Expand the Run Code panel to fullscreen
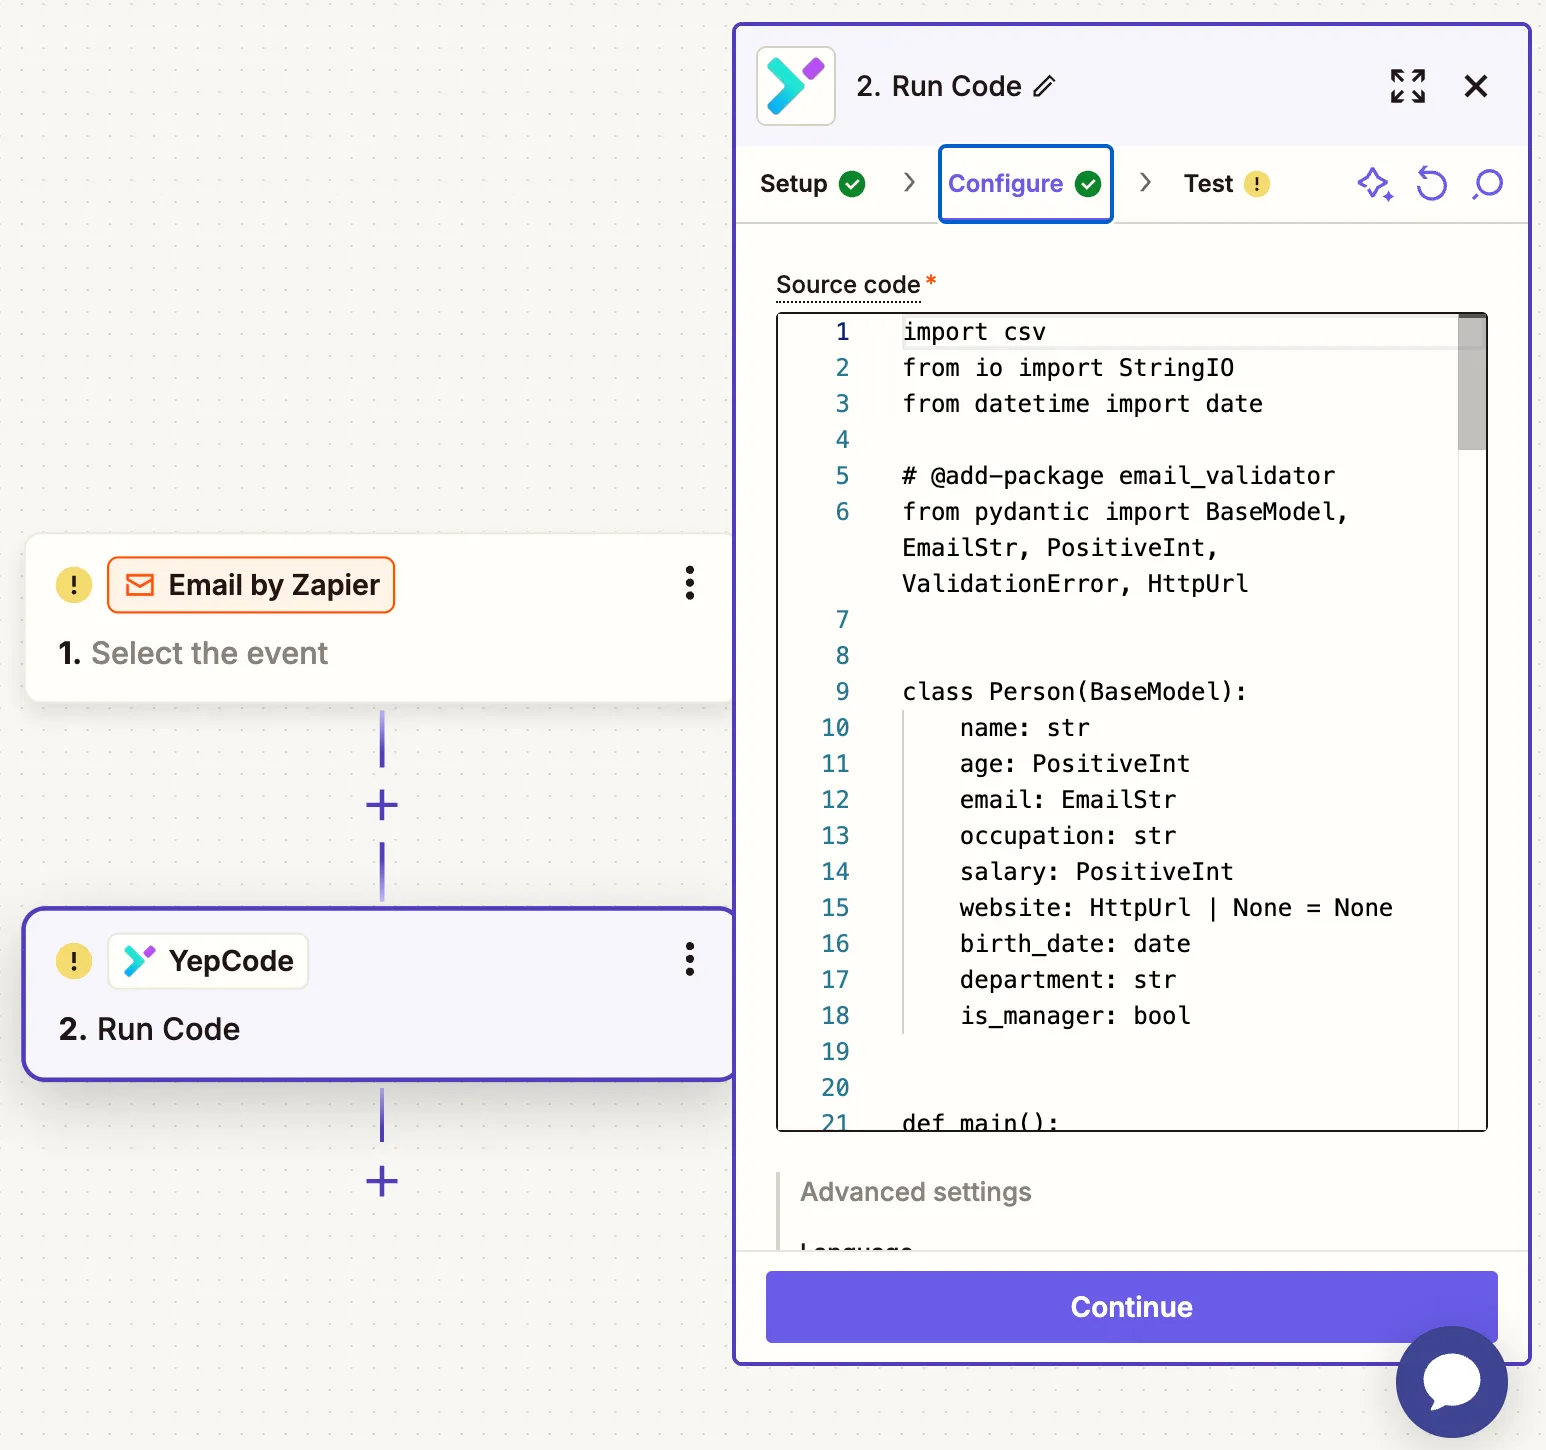1546x1450 pixels. click(x=1407, y=86)
